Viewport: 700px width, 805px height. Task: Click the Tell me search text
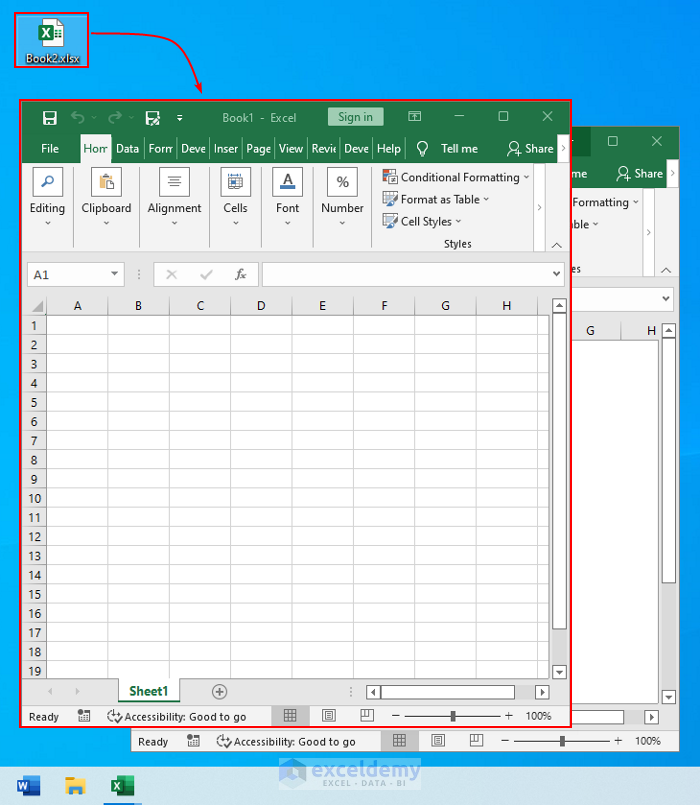tap(459, 149)
